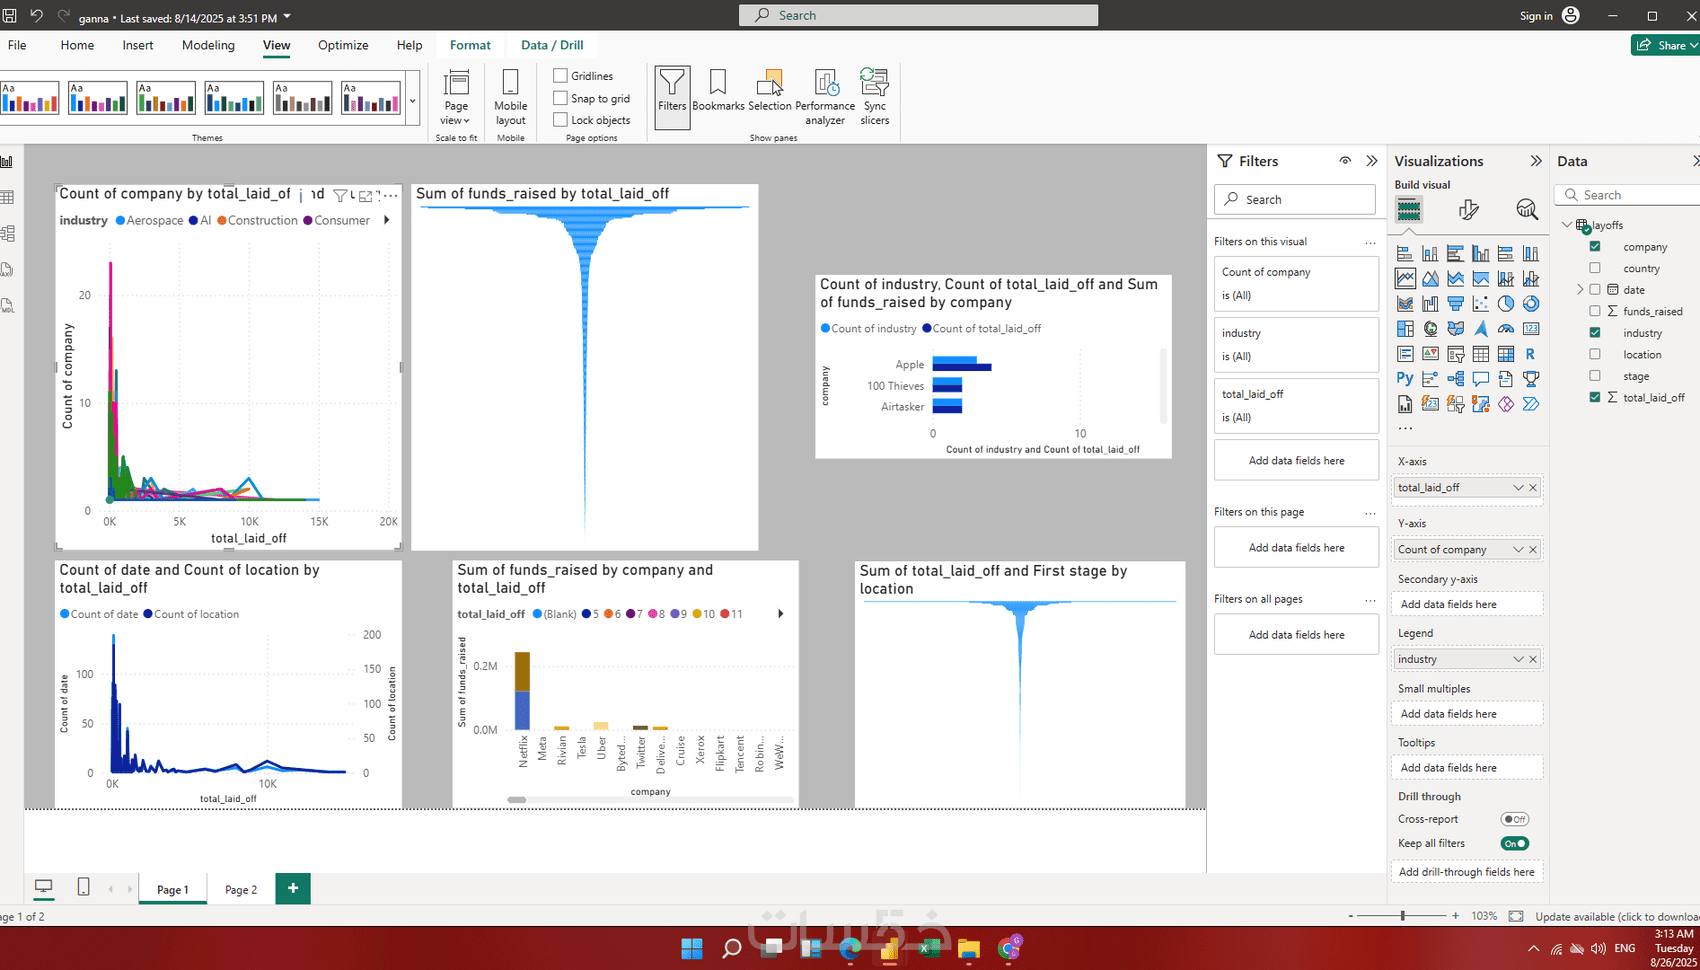1700x970 pixels.
Task: Search in the Filters pane
Action: 1295,199
